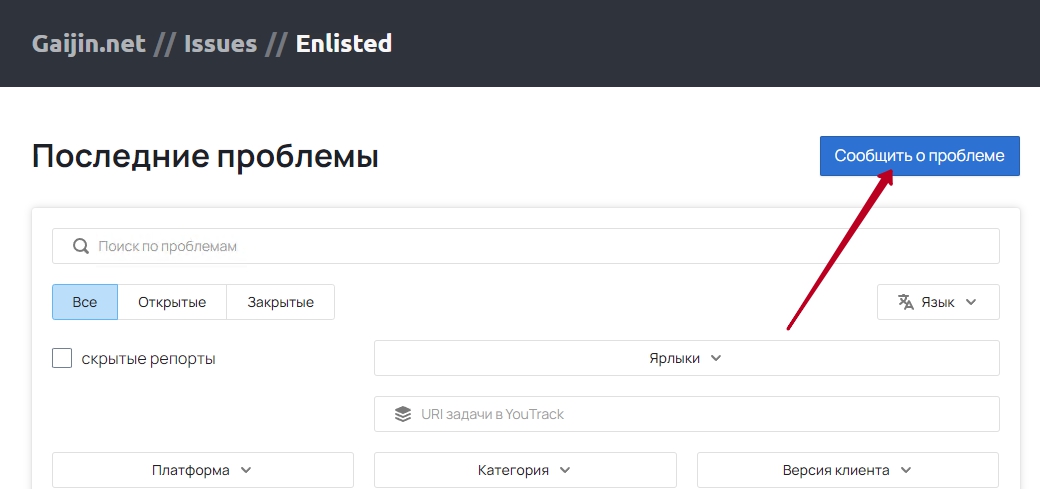Enable the скрытые репорты checkbox
1040x489 pixels.
pyautogui.click(x=62, y=358)
